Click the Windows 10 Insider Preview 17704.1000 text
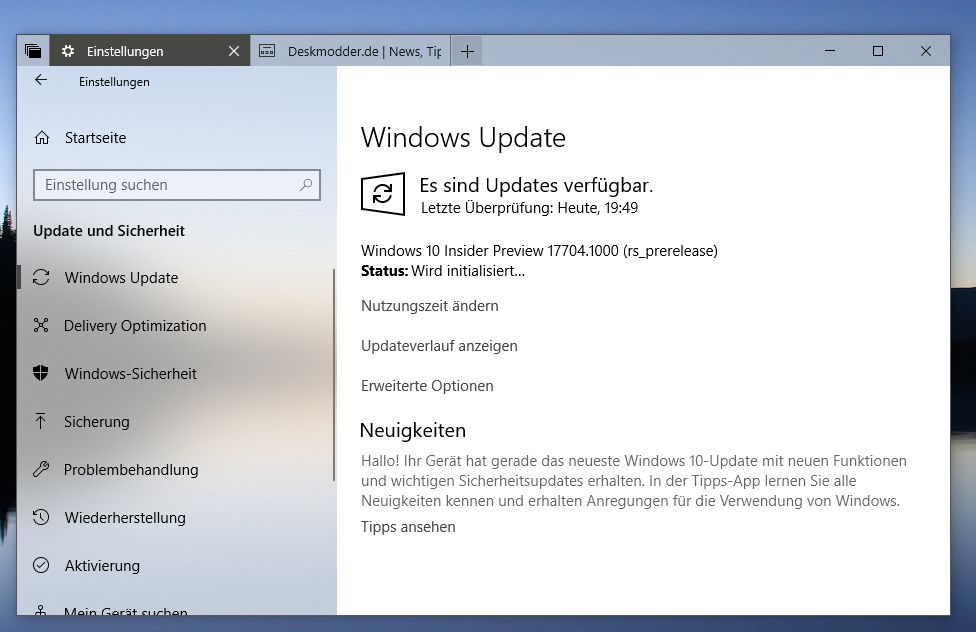The width and height of the screenshot is (976, 632). click(539, 250)
